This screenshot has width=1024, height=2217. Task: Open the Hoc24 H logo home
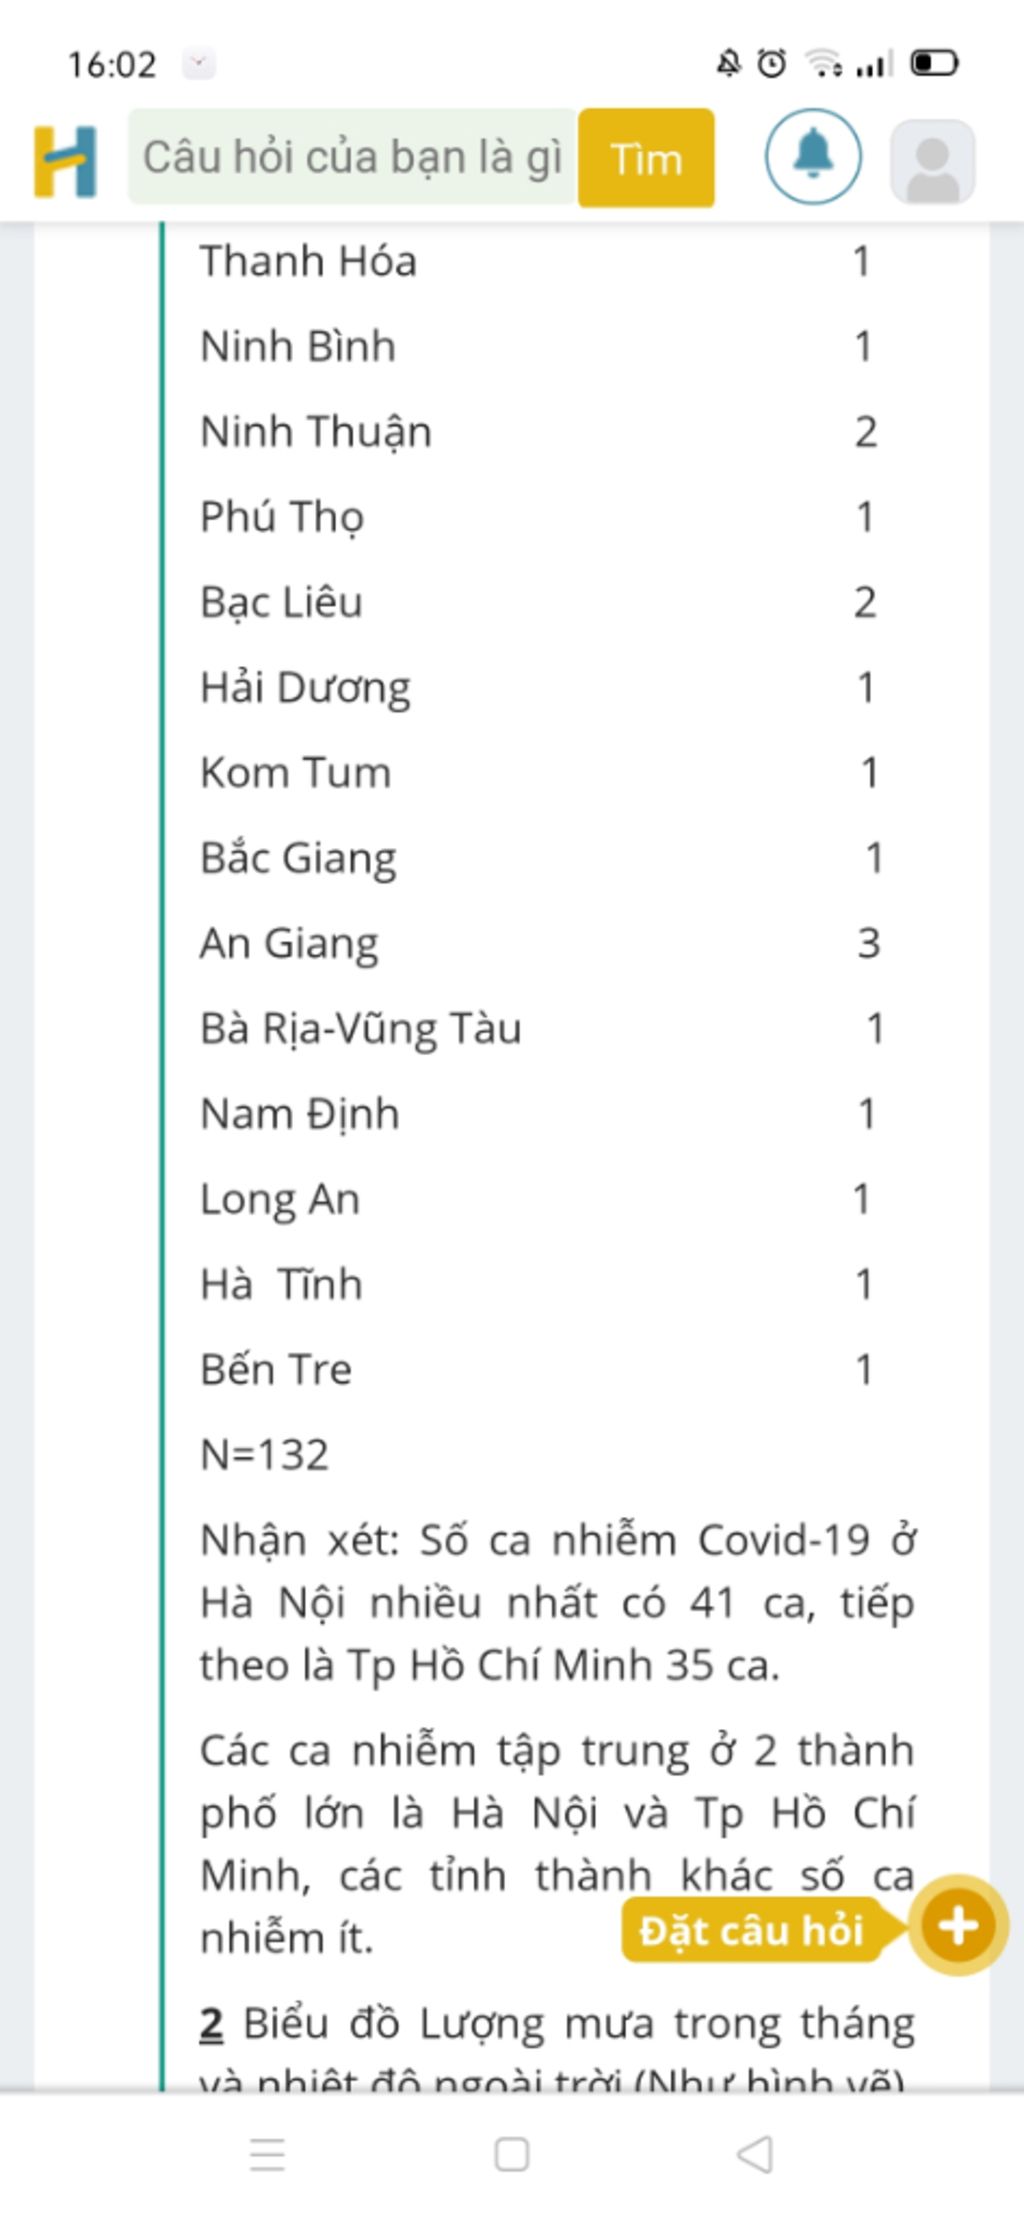point(65,160)
